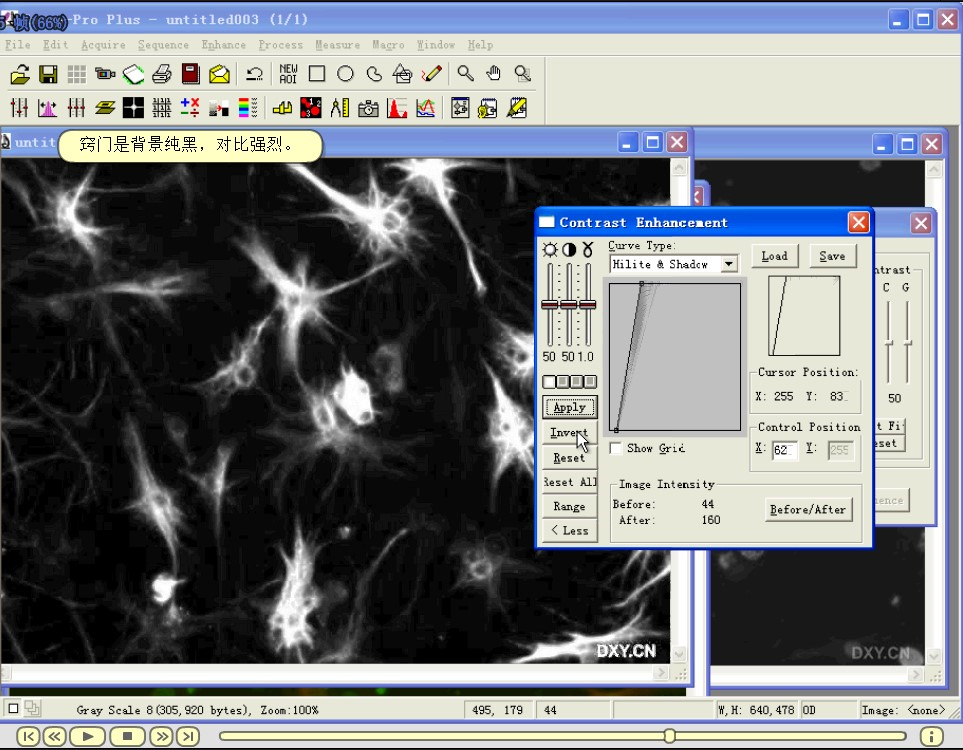This screenshot has width=963, height=750.
Task: Activate the magnifier zoom tool
Action: coord(465,73)
